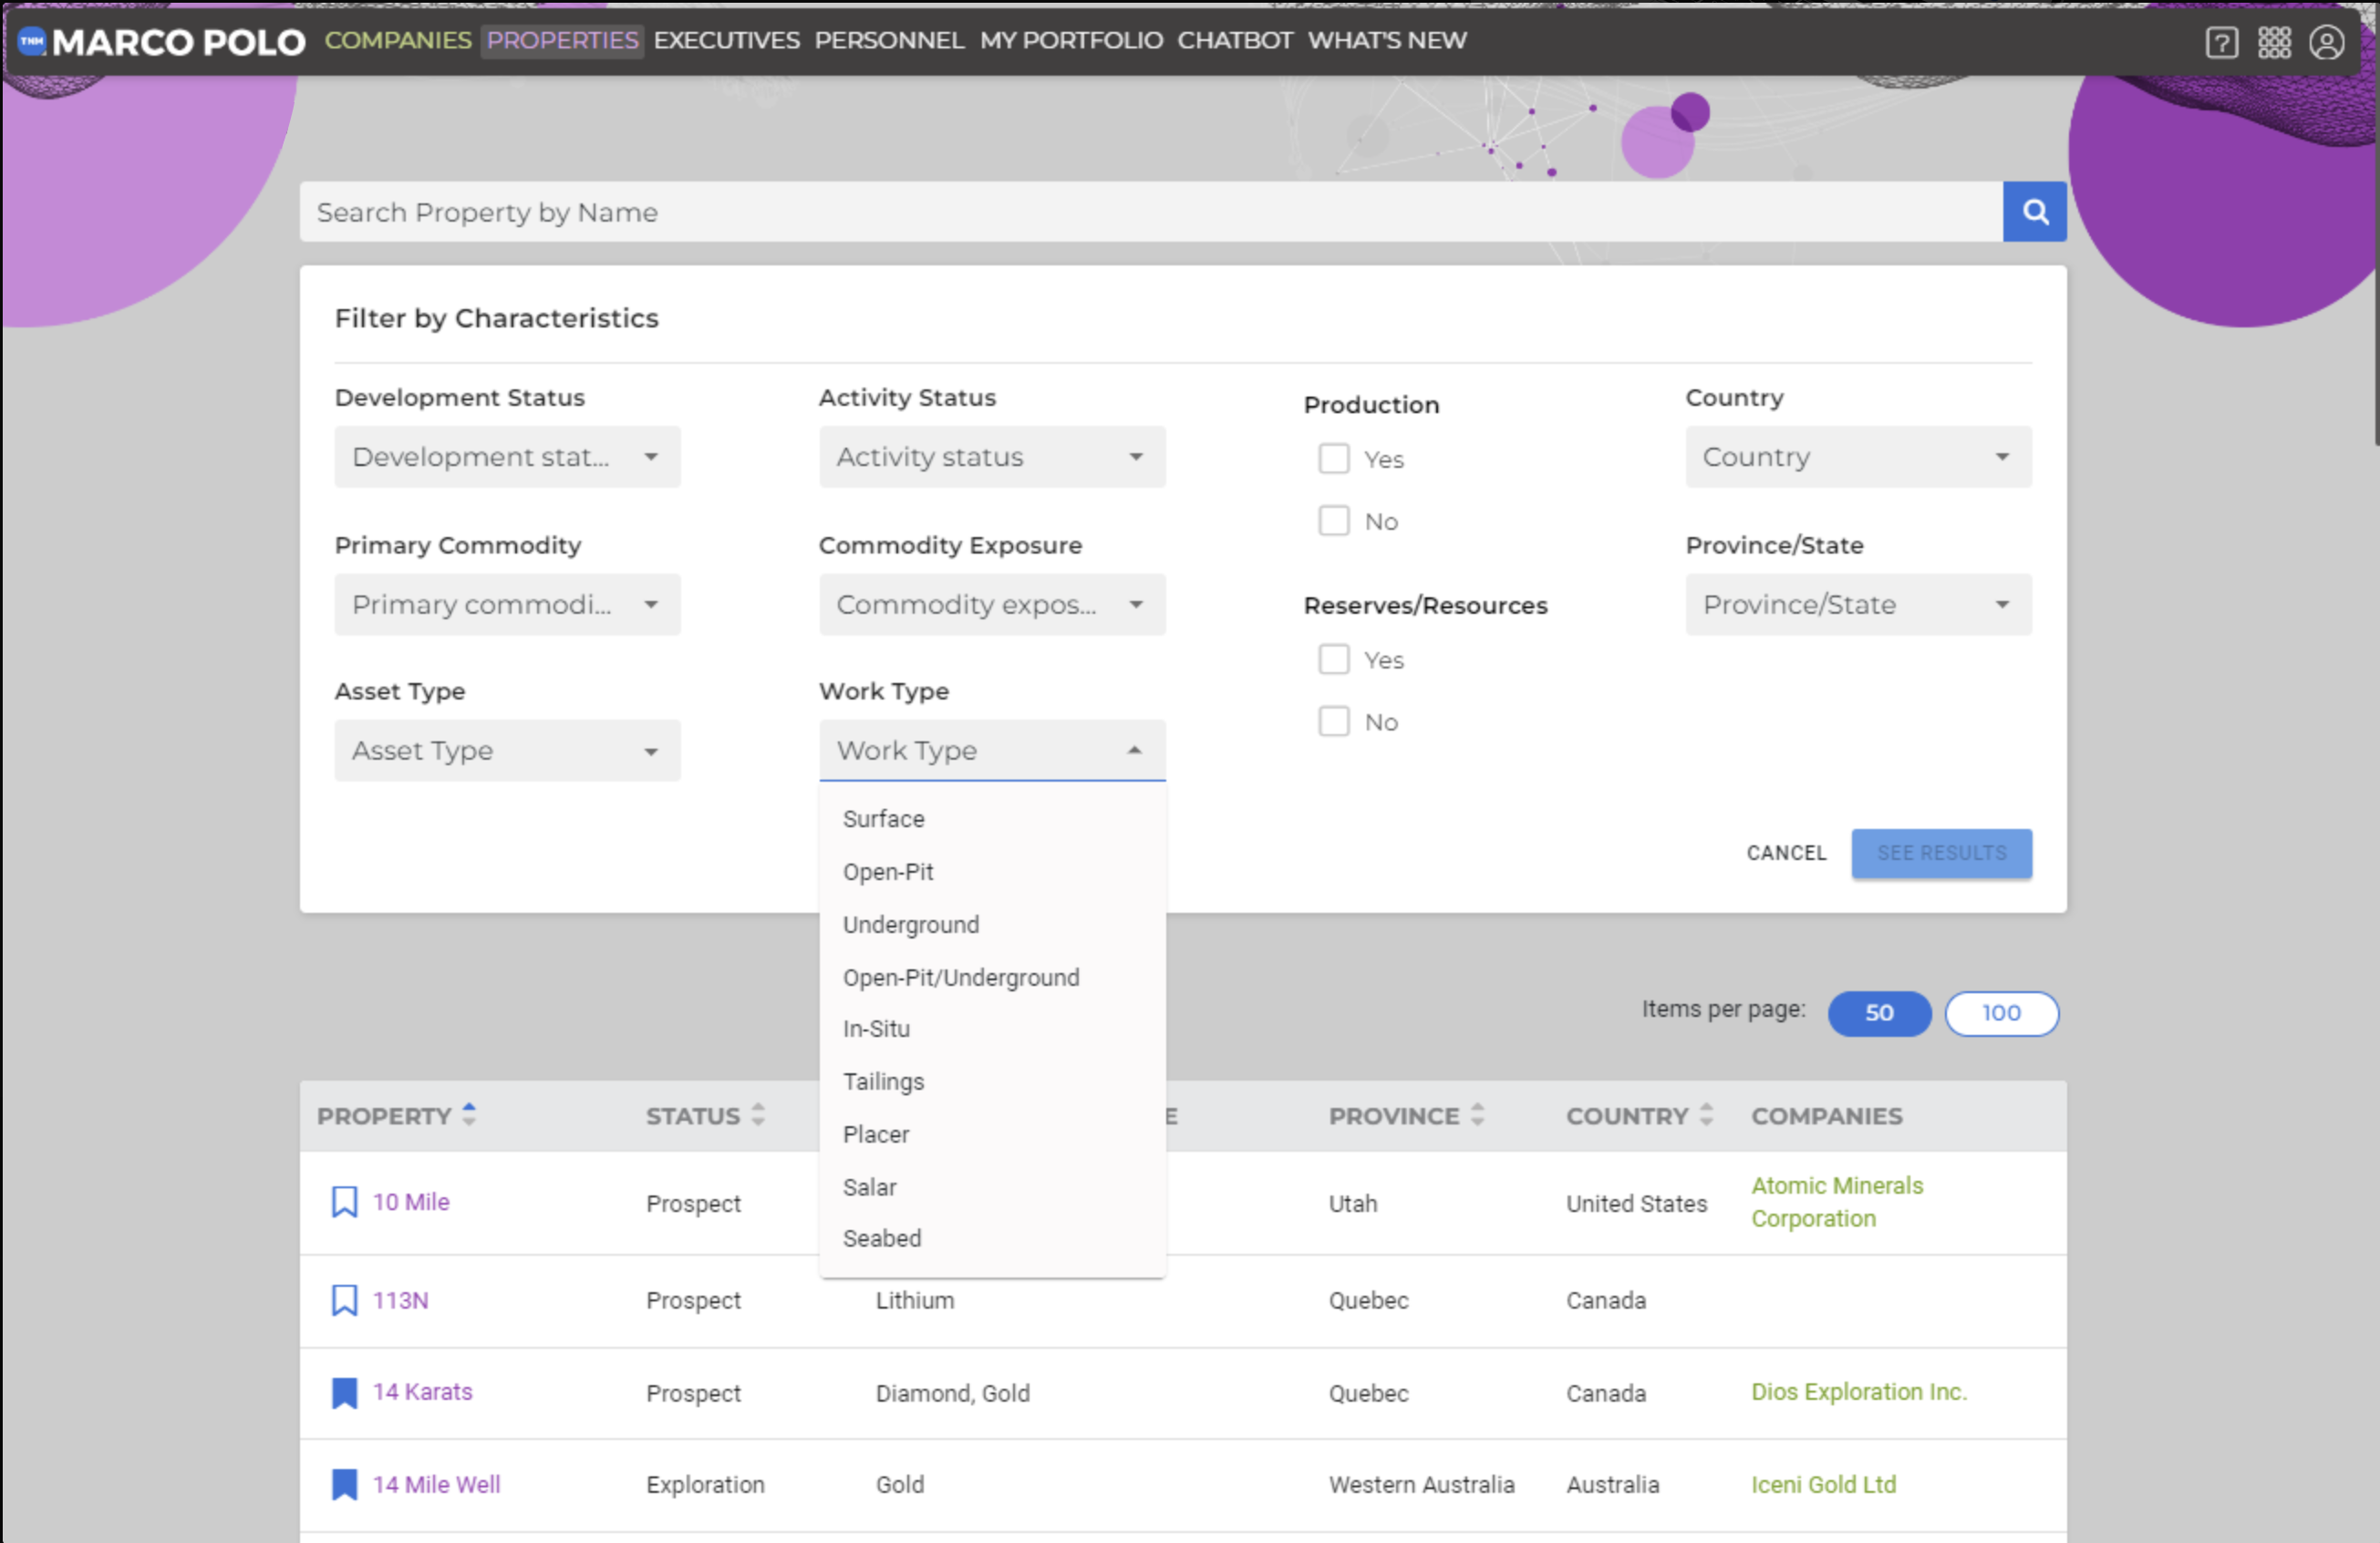2380x1543 pixels.
Task: Open Primary Commodity dropdown
Action: click(507, 604)
